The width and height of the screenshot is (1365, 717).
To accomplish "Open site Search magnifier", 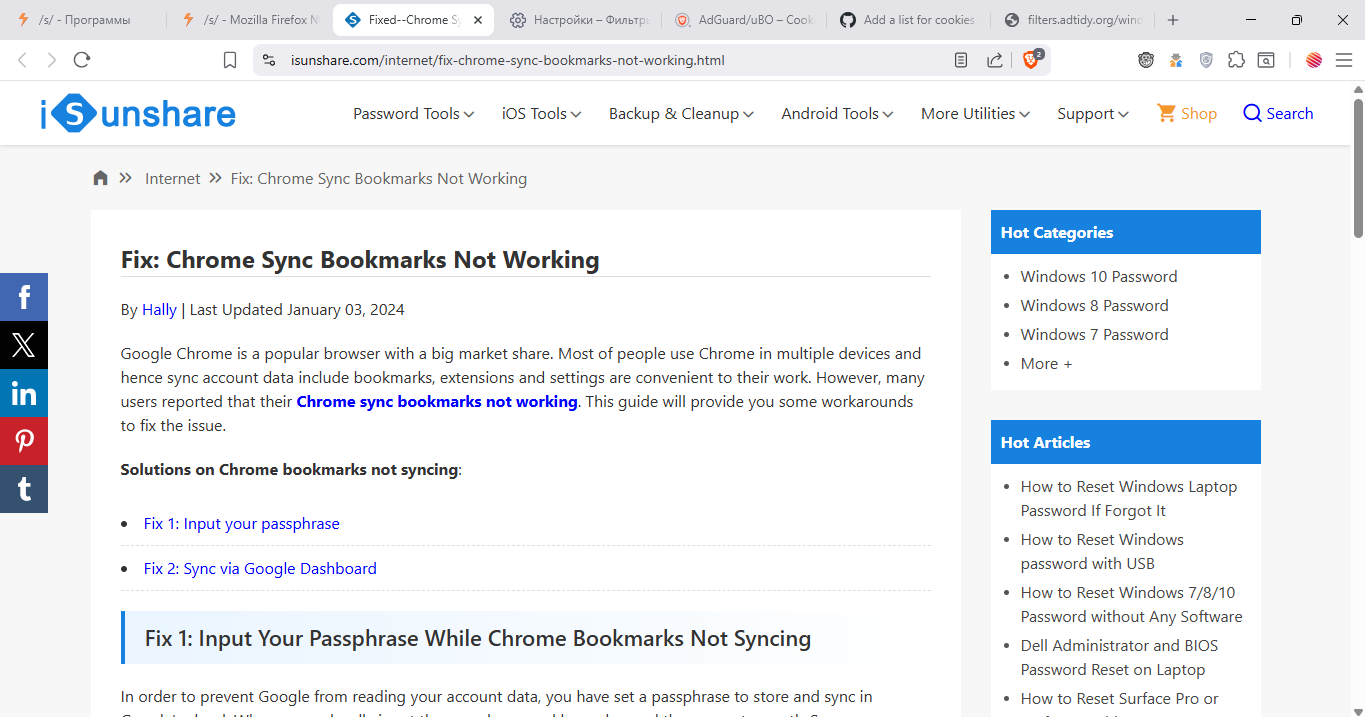I will pos(1278,113).
